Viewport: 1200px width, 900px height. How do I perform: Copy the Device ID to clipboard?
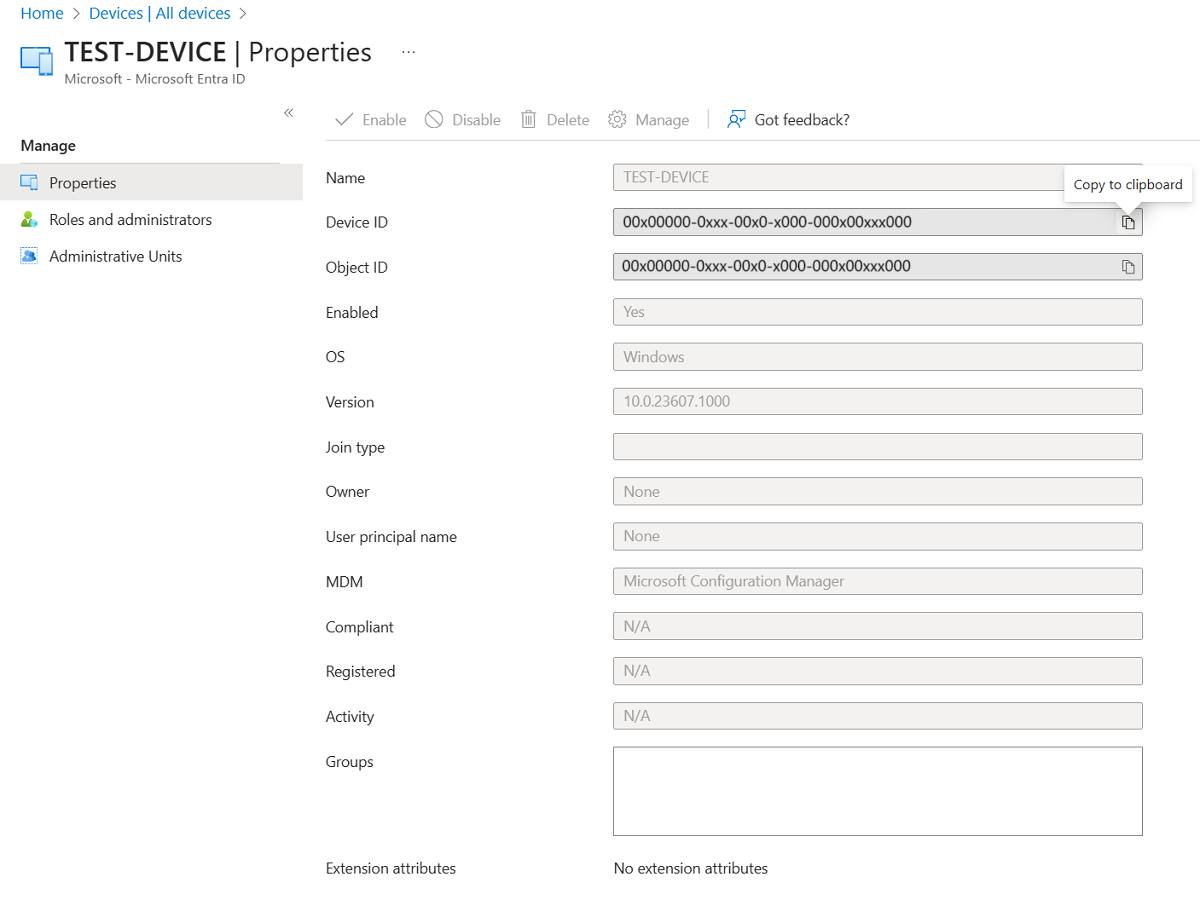coord(1128,222)
